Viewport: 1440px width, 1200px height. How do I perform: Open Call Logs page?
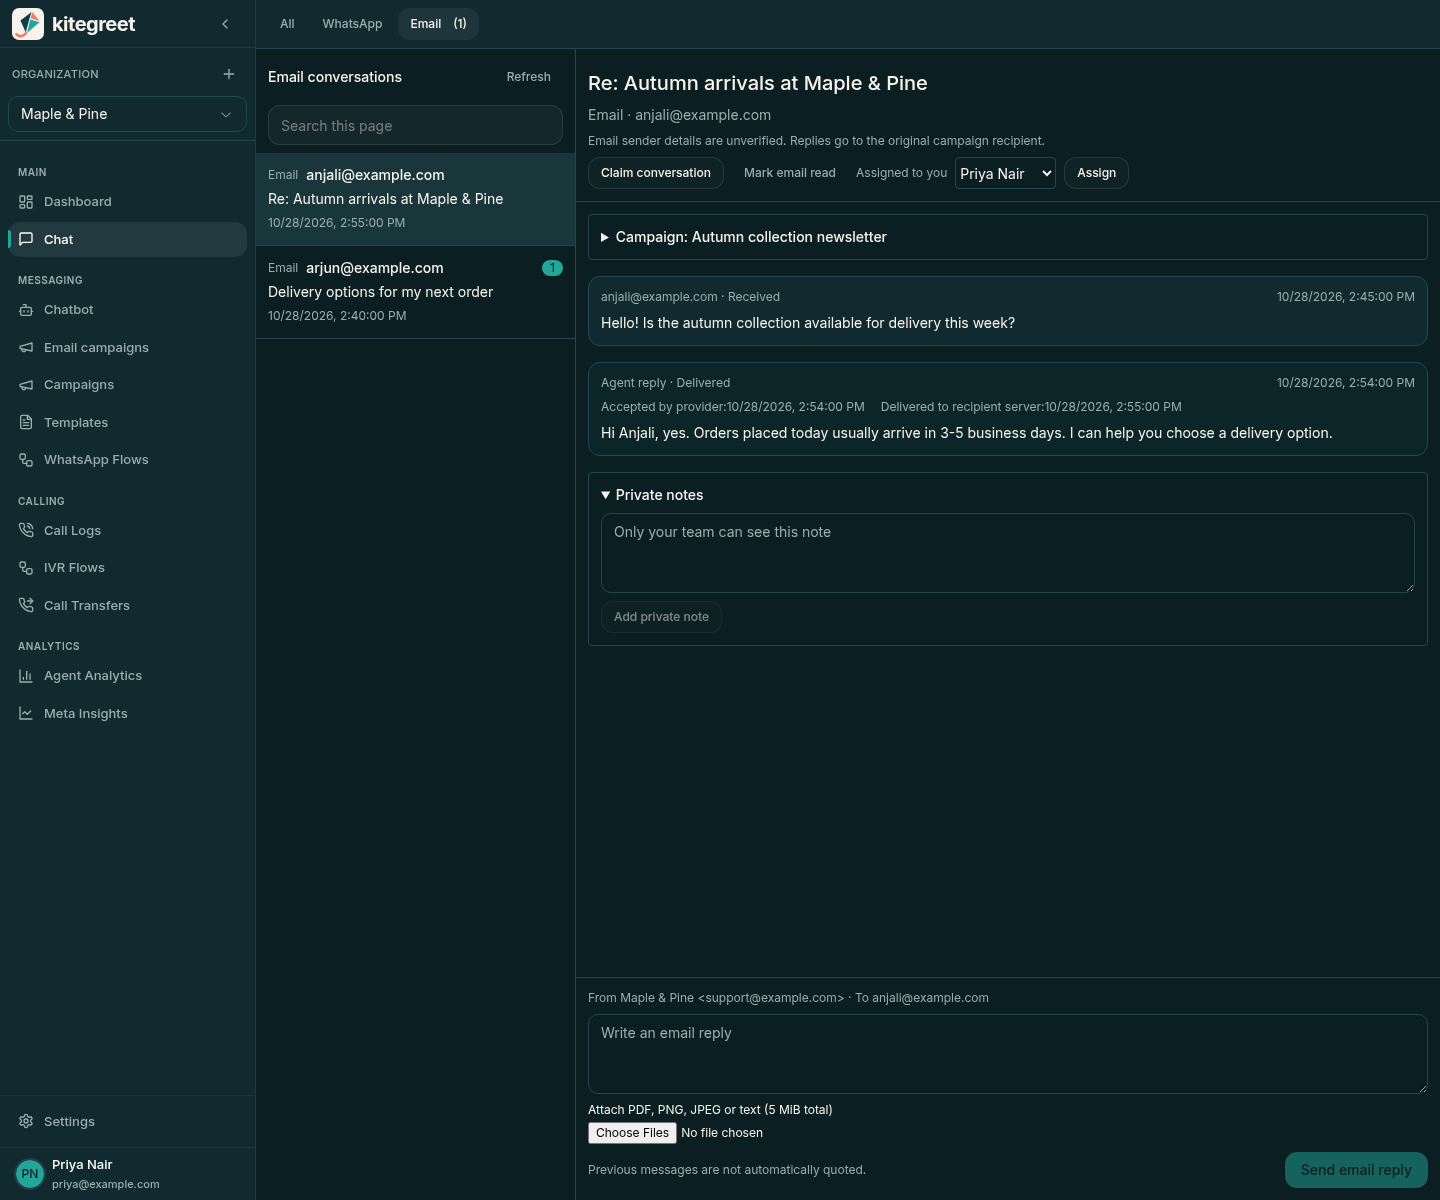point(127,530)
